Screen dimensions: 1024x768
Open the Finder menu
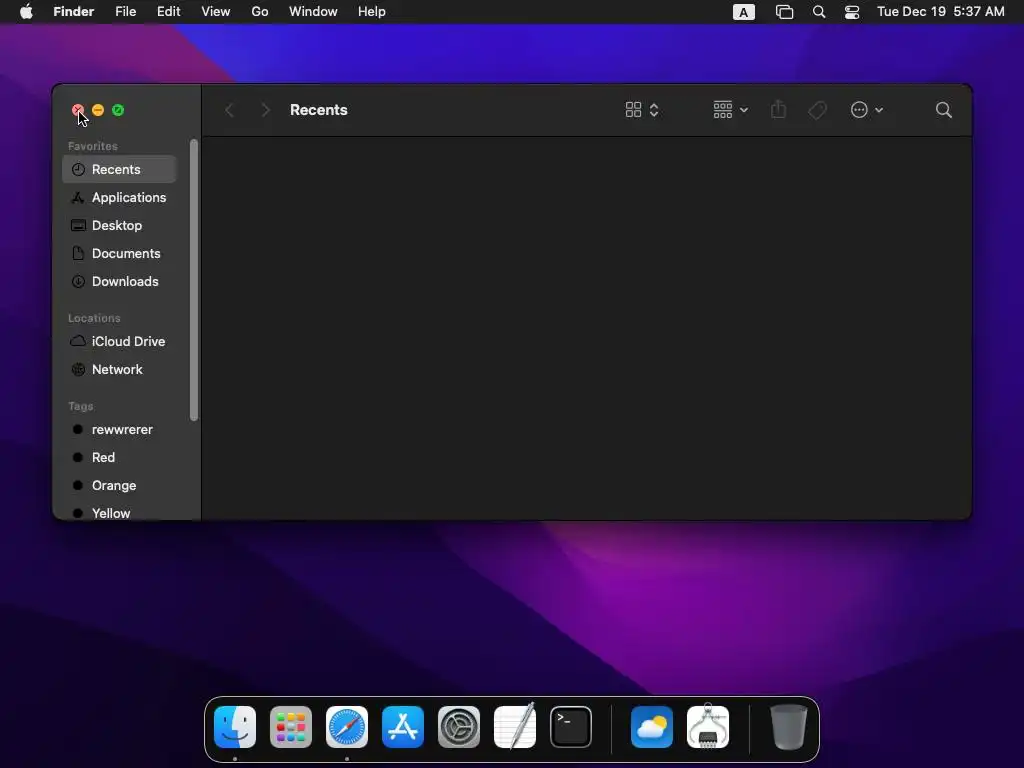74,12
